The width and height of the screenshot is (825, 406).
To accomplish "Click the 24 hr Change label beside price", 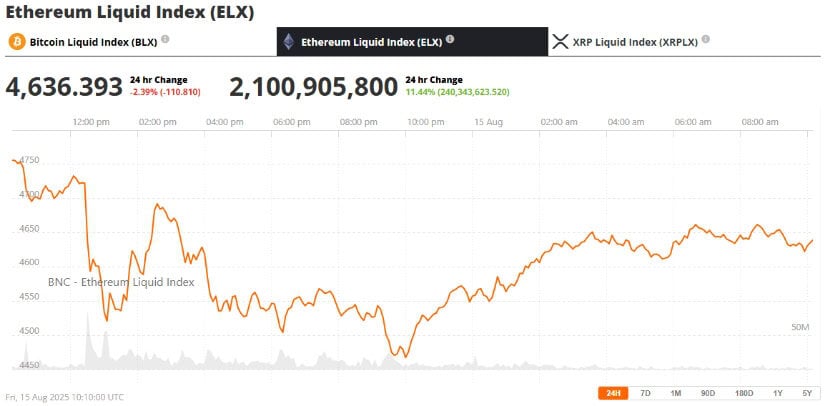I will (158, 80).
